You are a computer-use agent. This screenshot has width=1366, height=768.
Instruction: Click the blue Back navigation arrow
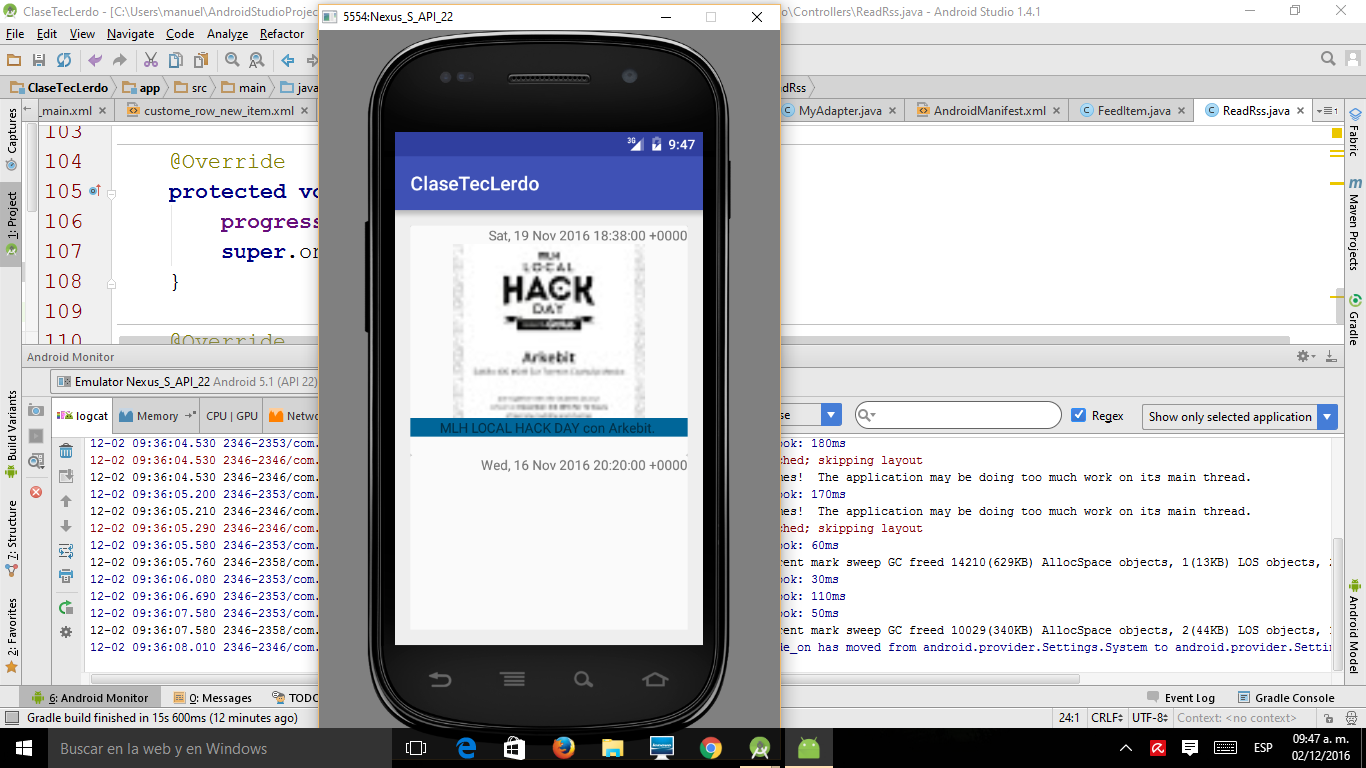[x=287, y=60]
